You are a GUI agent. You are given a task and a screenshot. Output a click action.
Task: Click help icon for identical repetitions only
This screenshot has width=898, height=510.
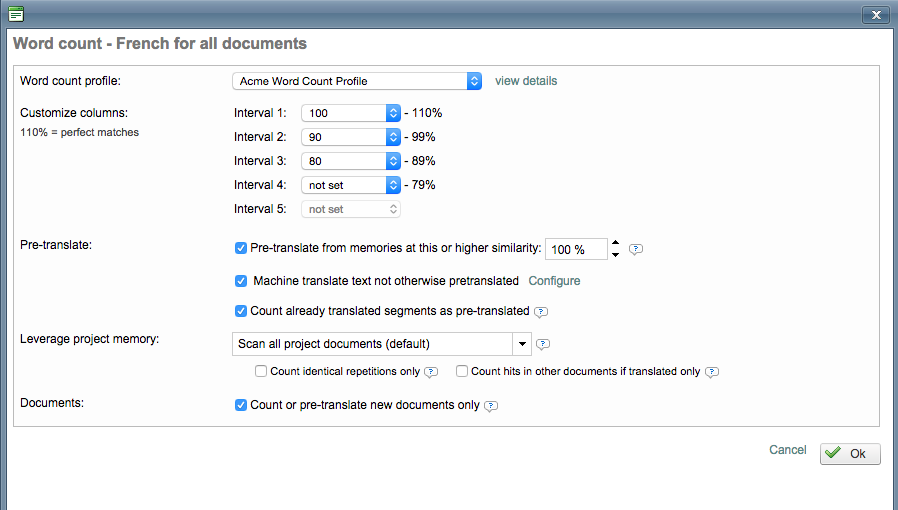[x=431, y=372]
